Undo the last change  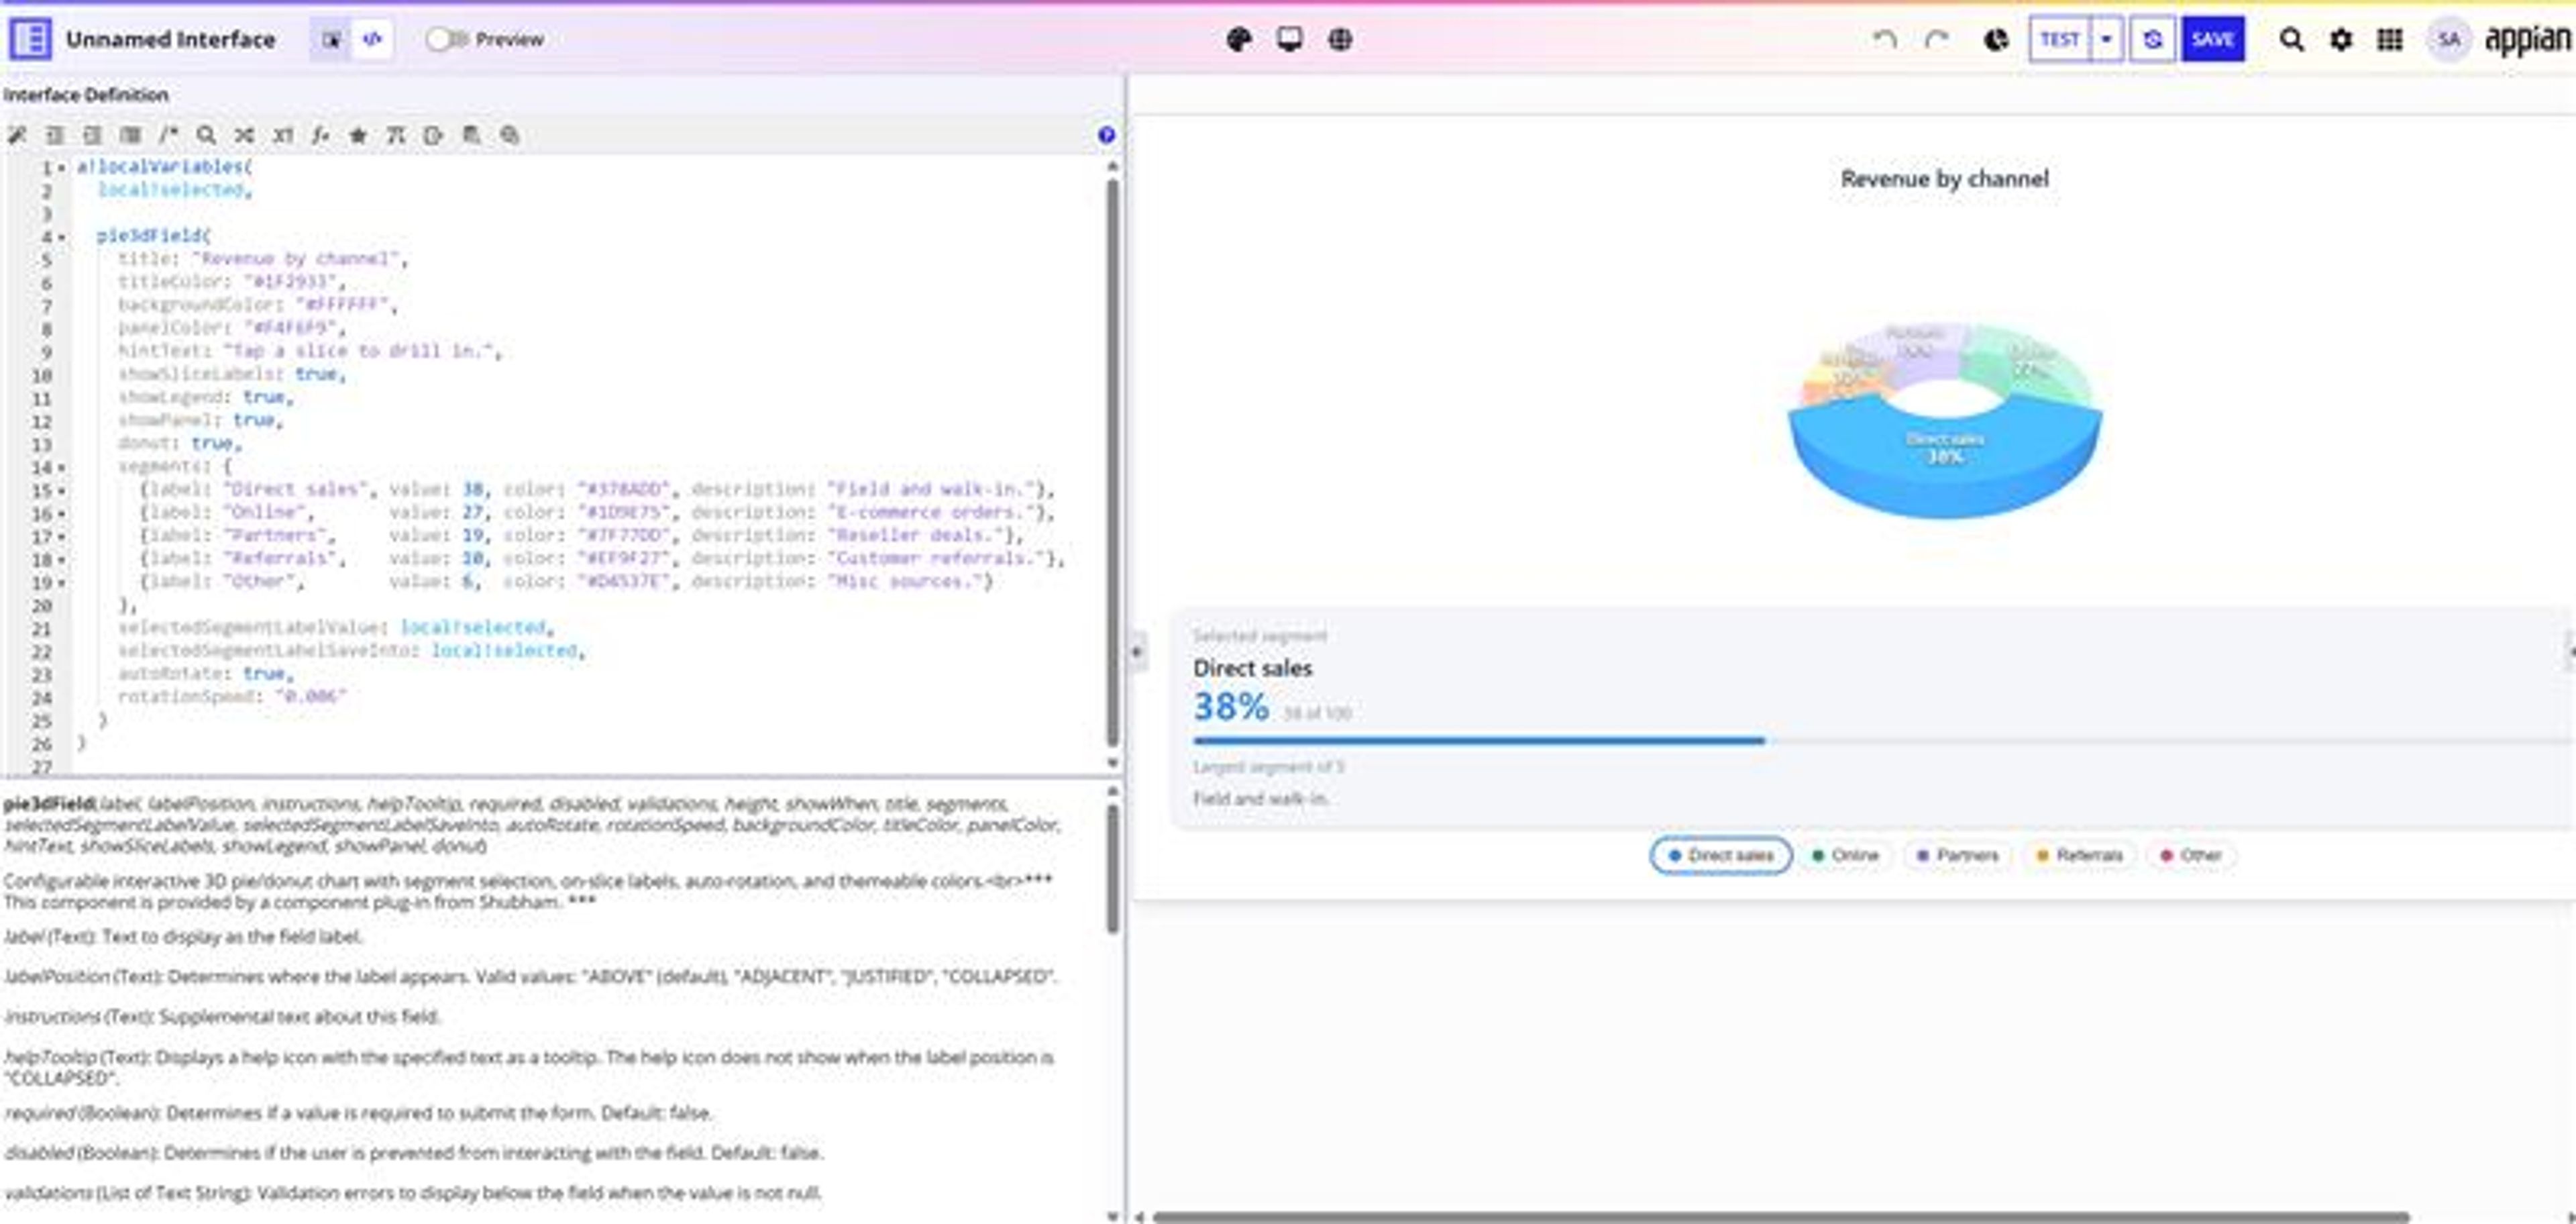1884,39
